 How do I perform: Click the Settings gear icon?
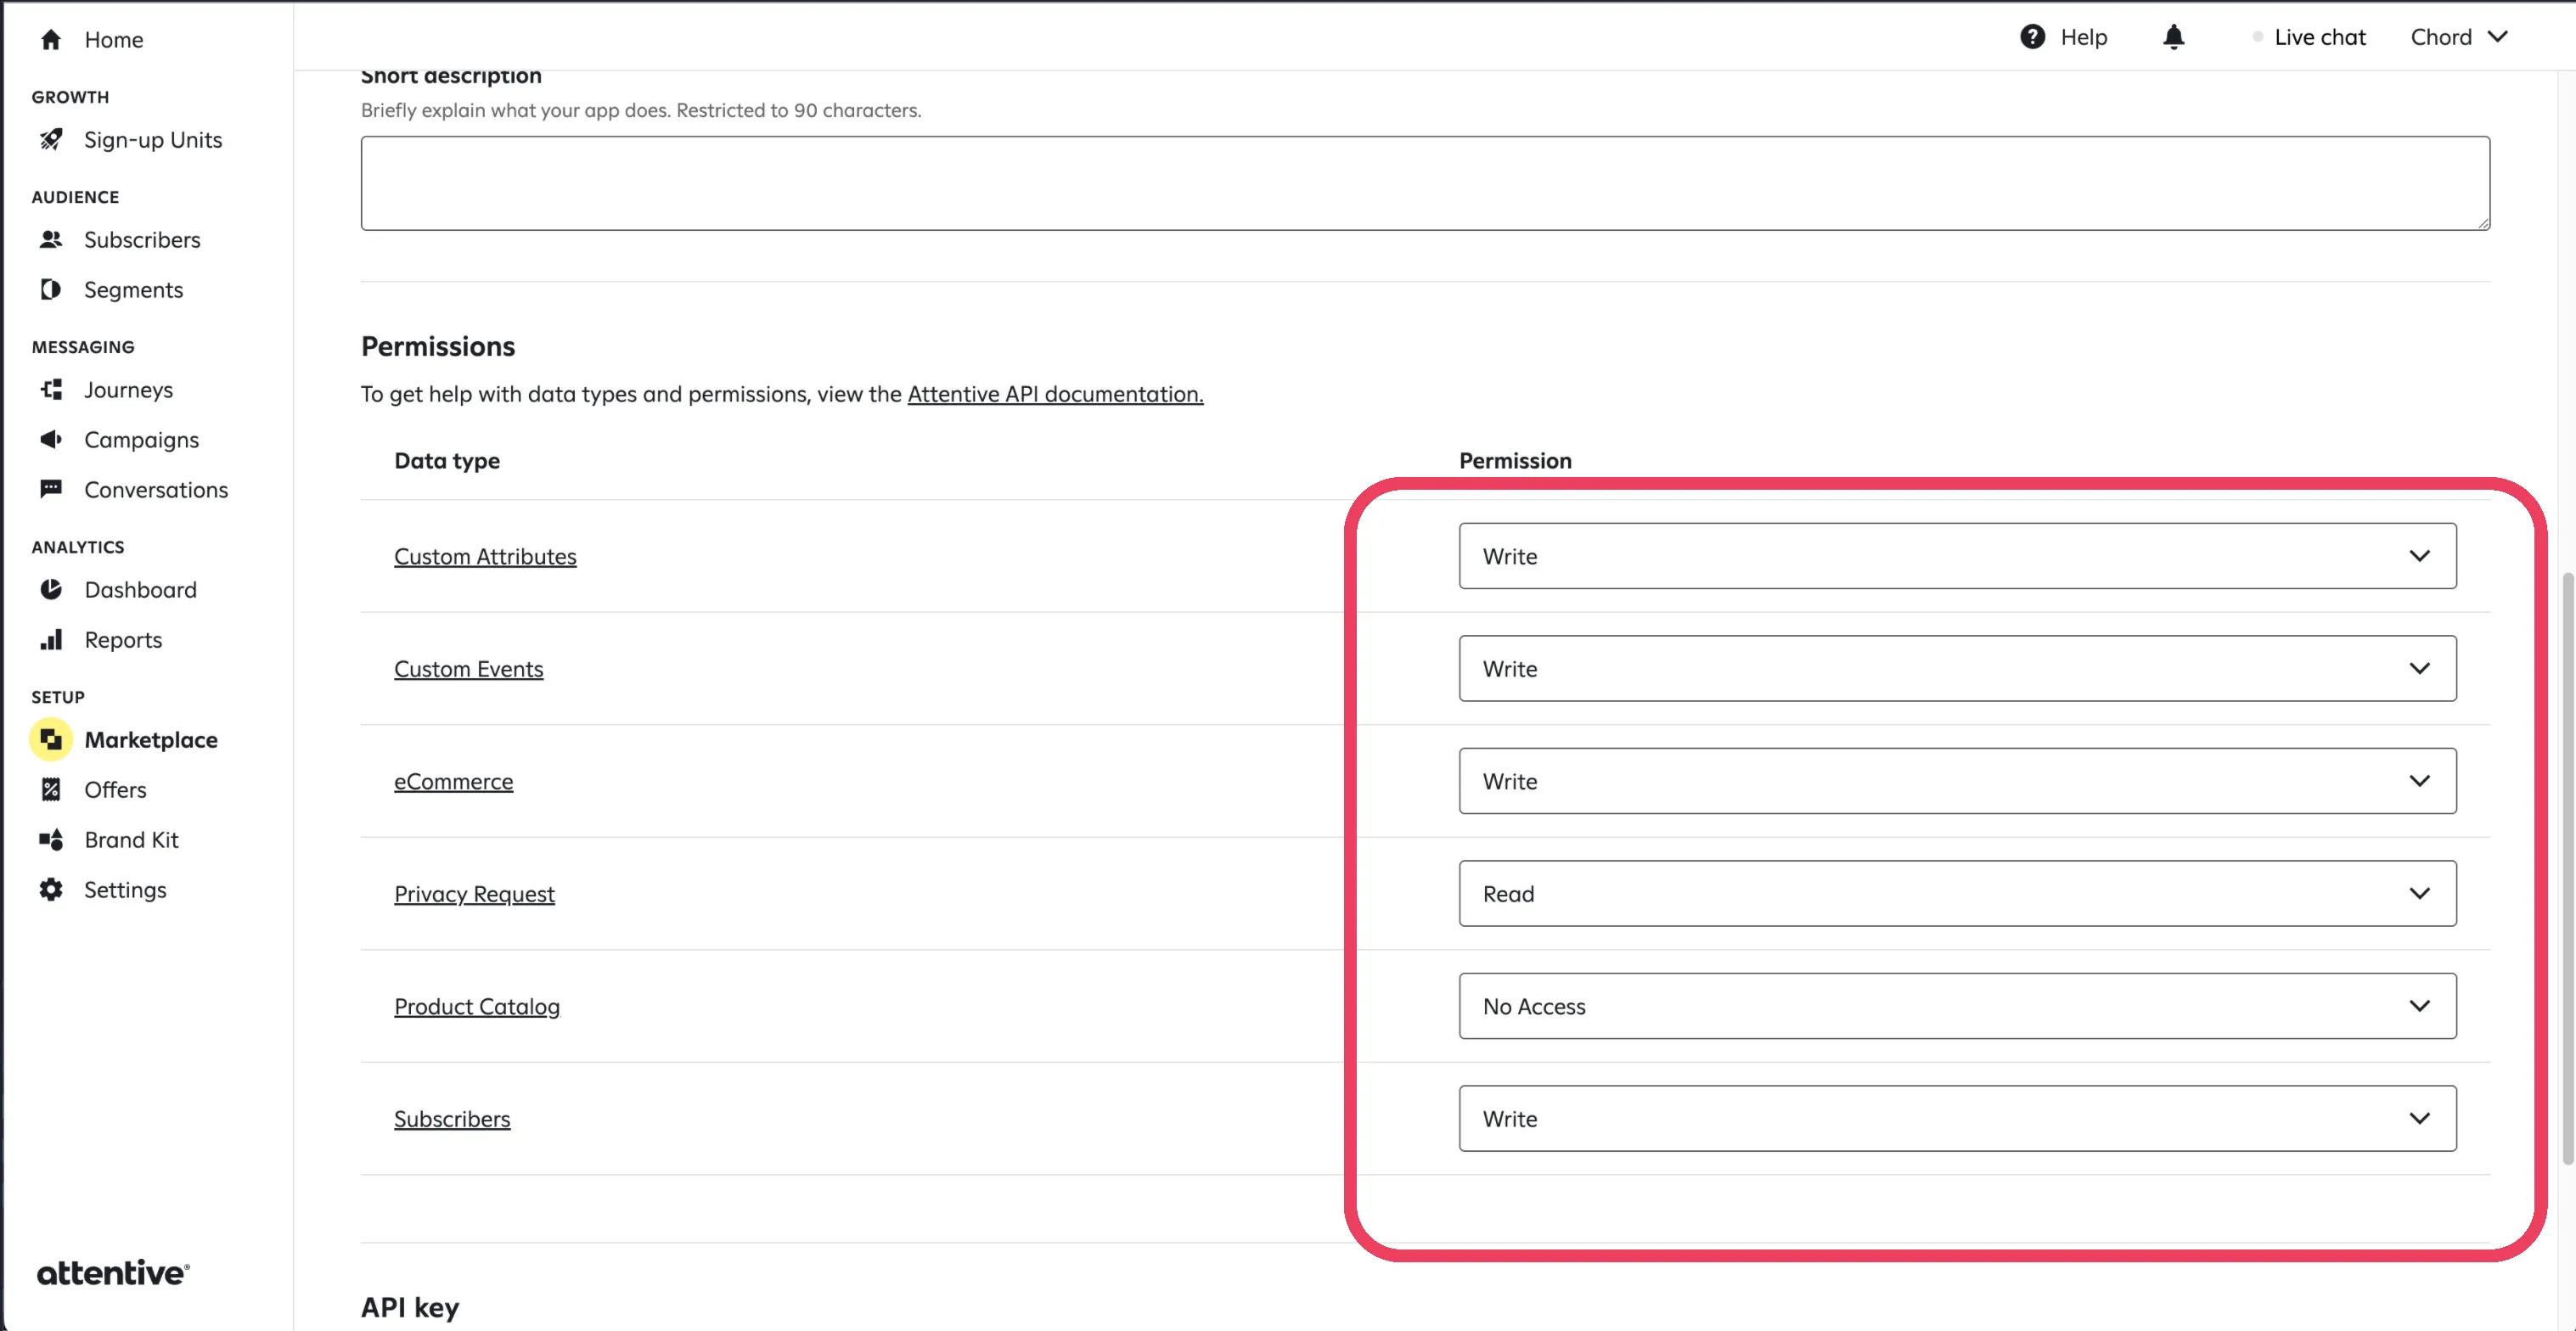click(x=51, y=890)
